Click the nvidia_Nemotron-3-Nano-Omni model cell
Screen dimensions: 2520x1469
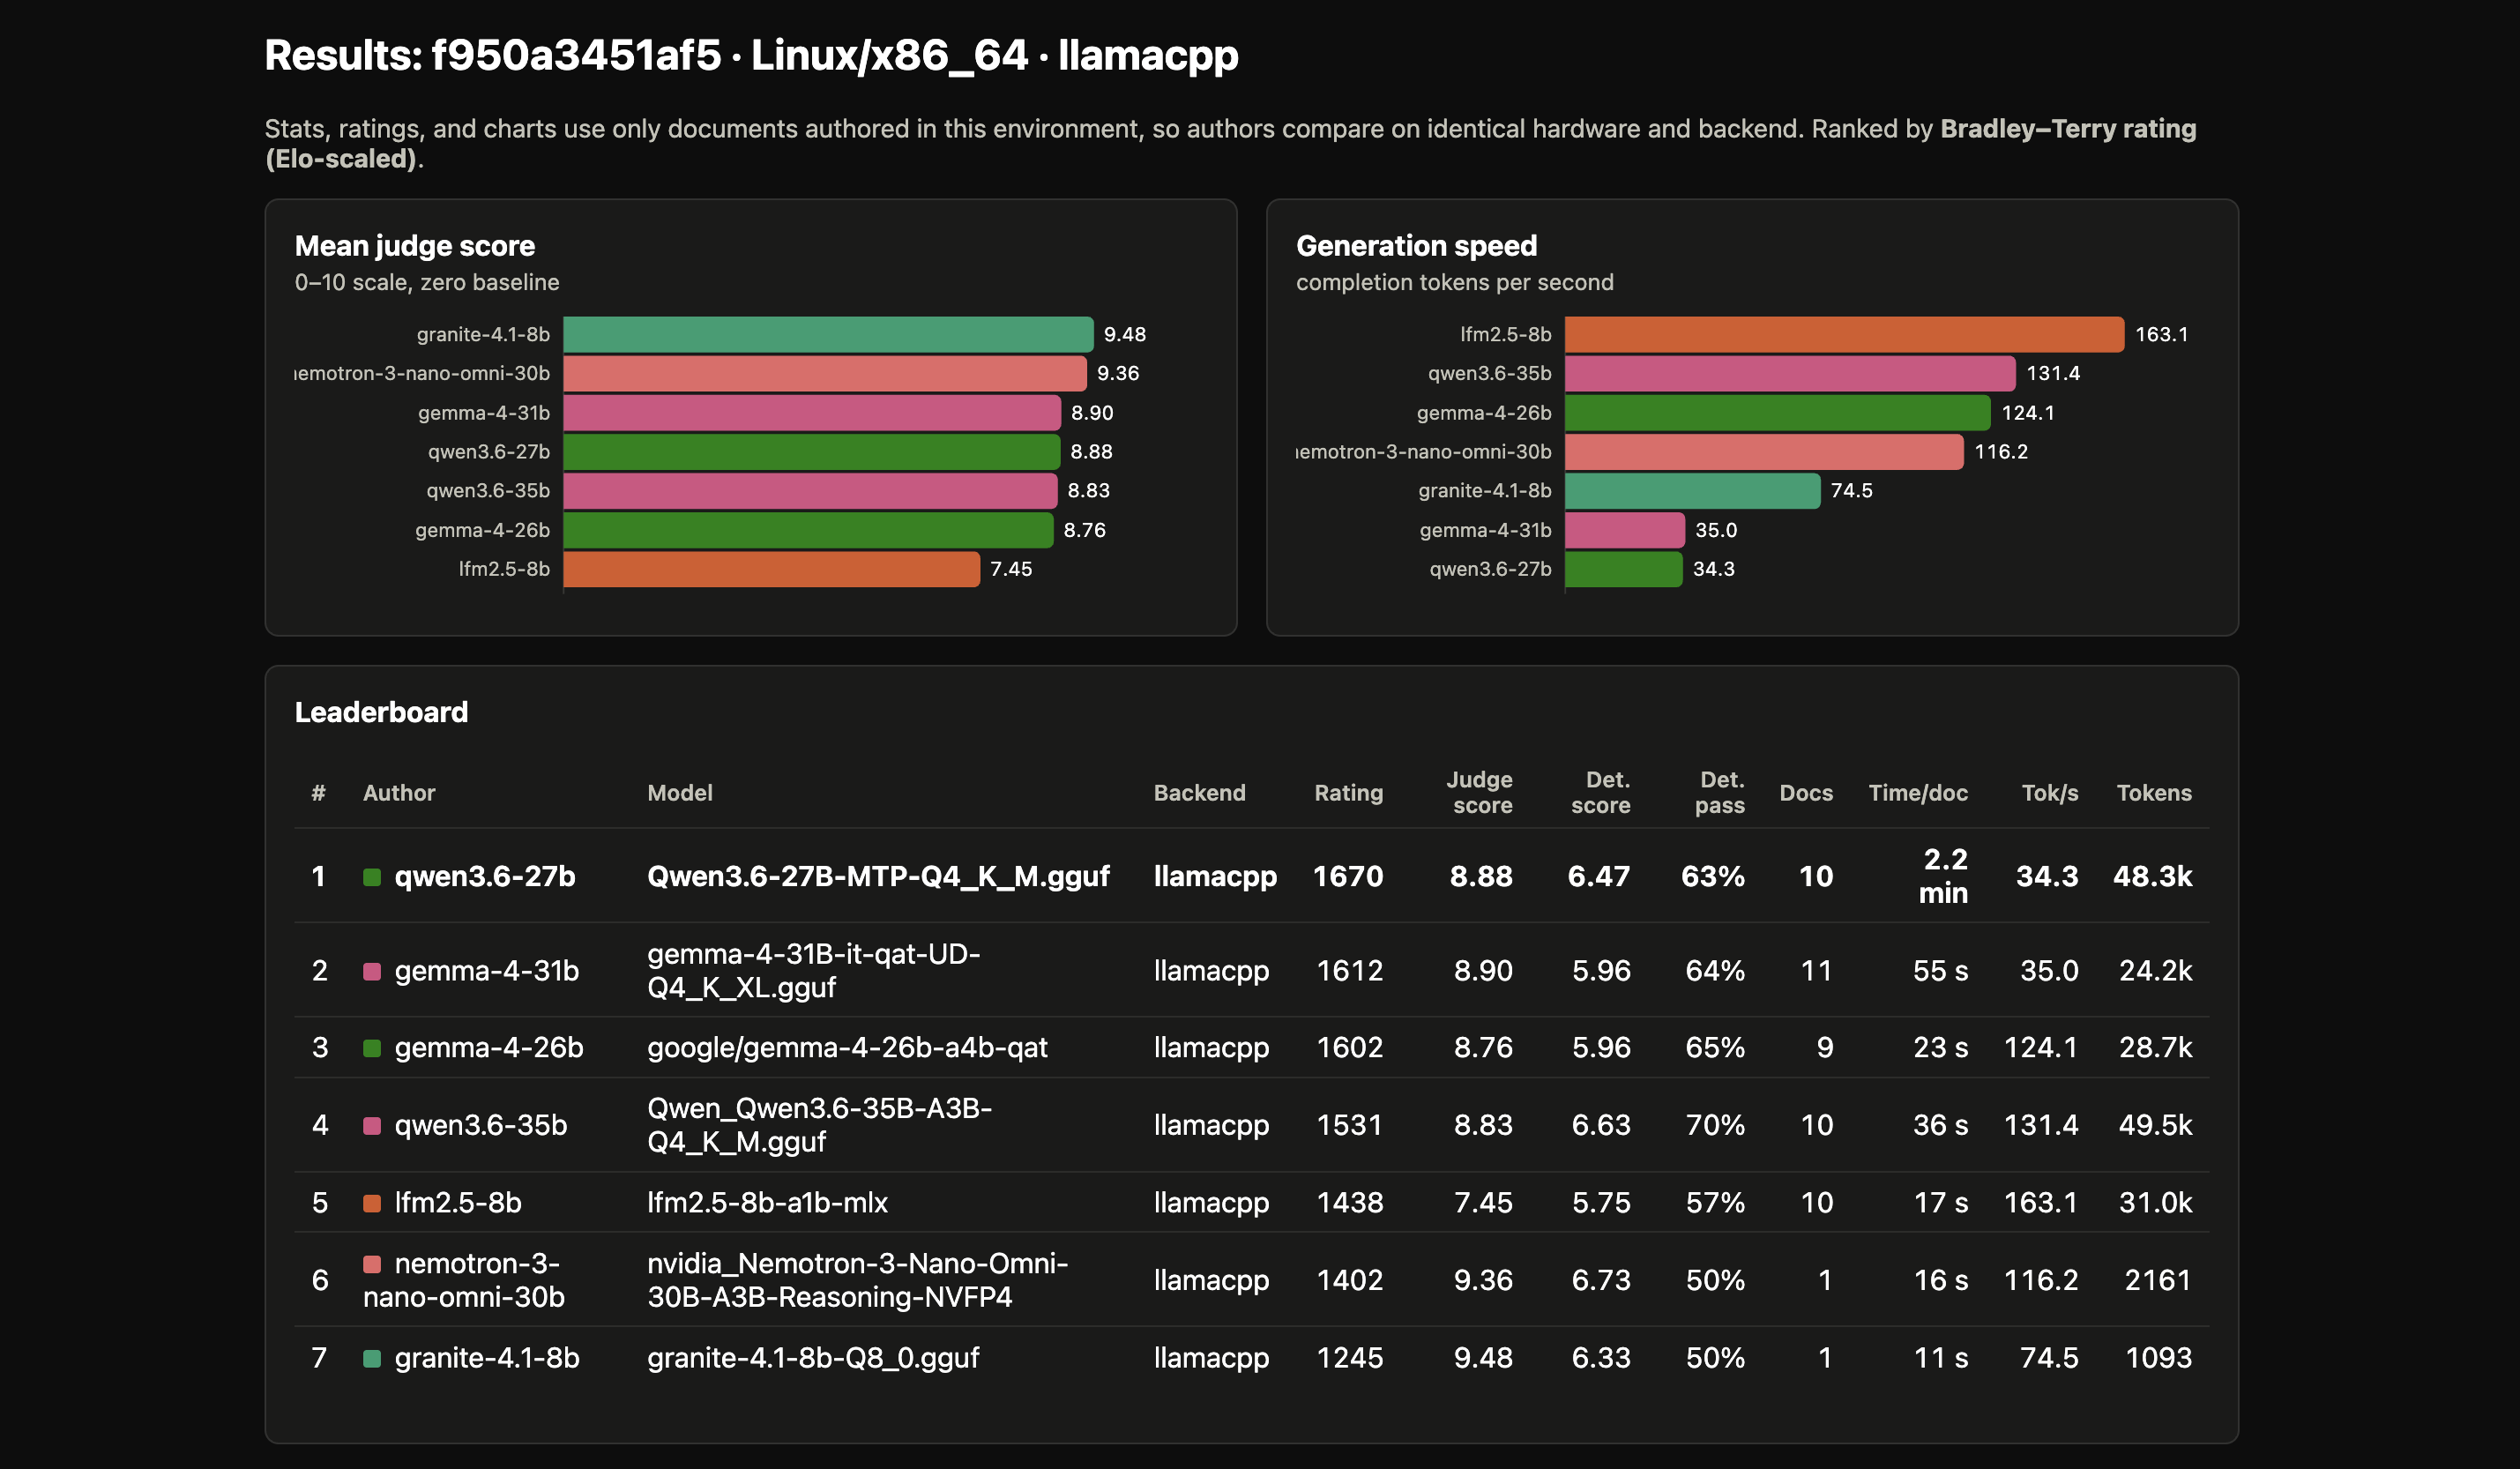click(x=857, y=1280)
